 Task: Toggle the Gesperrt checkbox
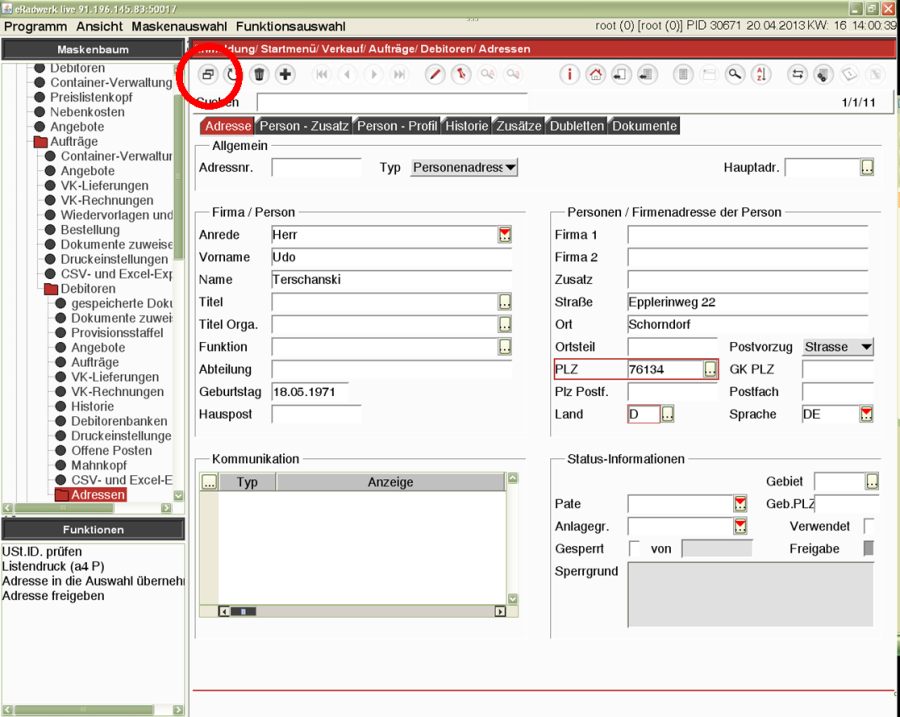(634, 549)
